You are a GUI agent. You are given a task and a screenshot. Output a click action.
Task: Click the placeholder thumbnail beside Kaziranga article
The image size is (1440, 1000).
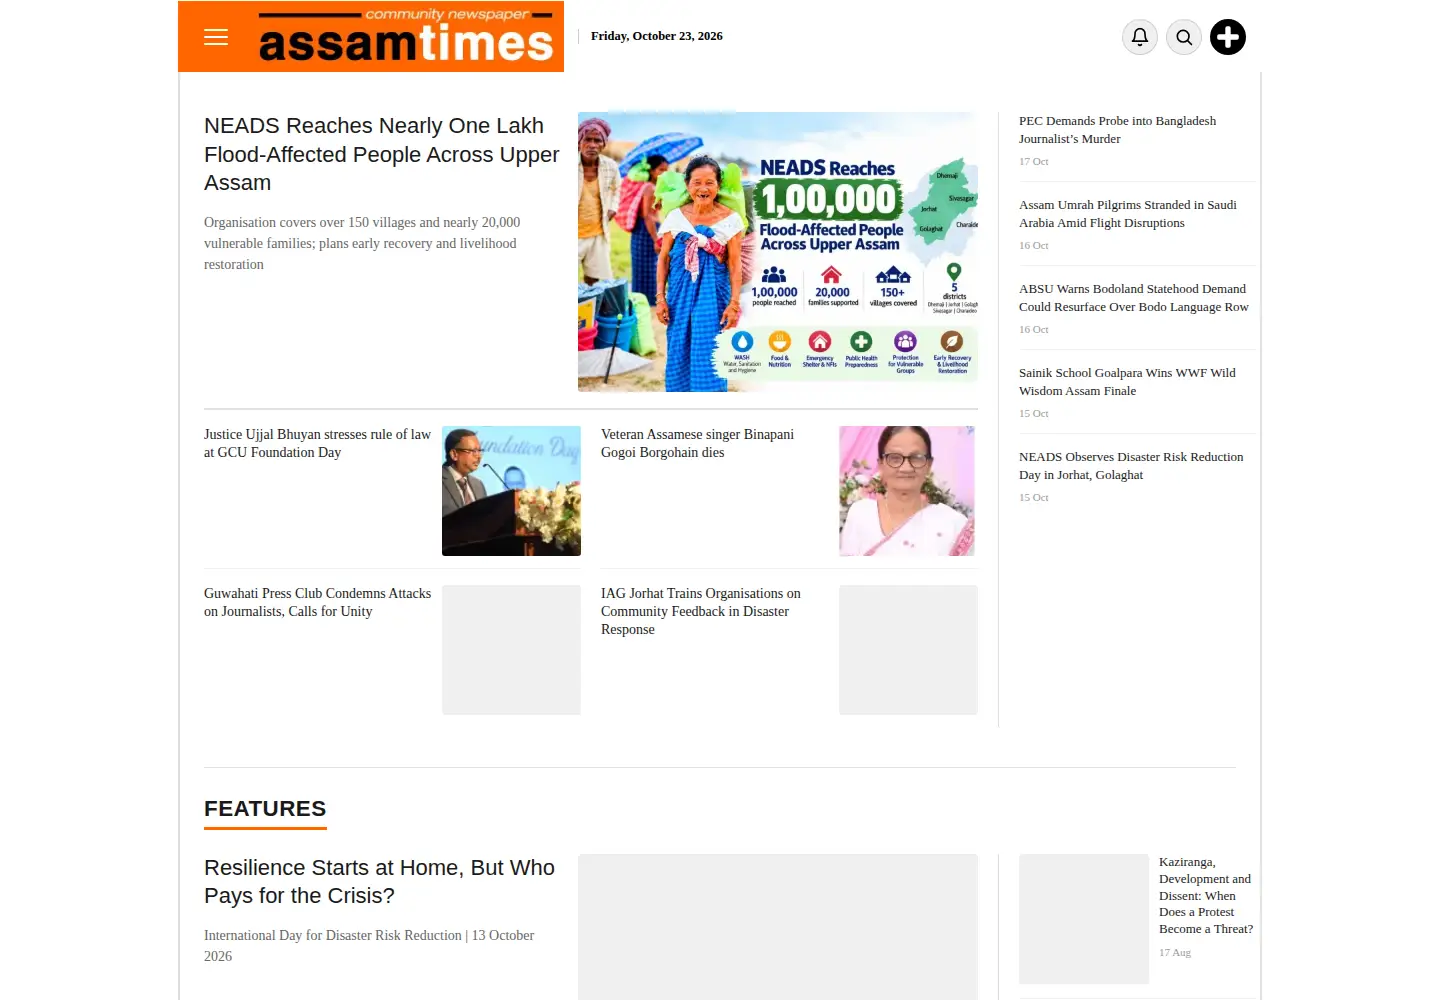click(1084, 919)
